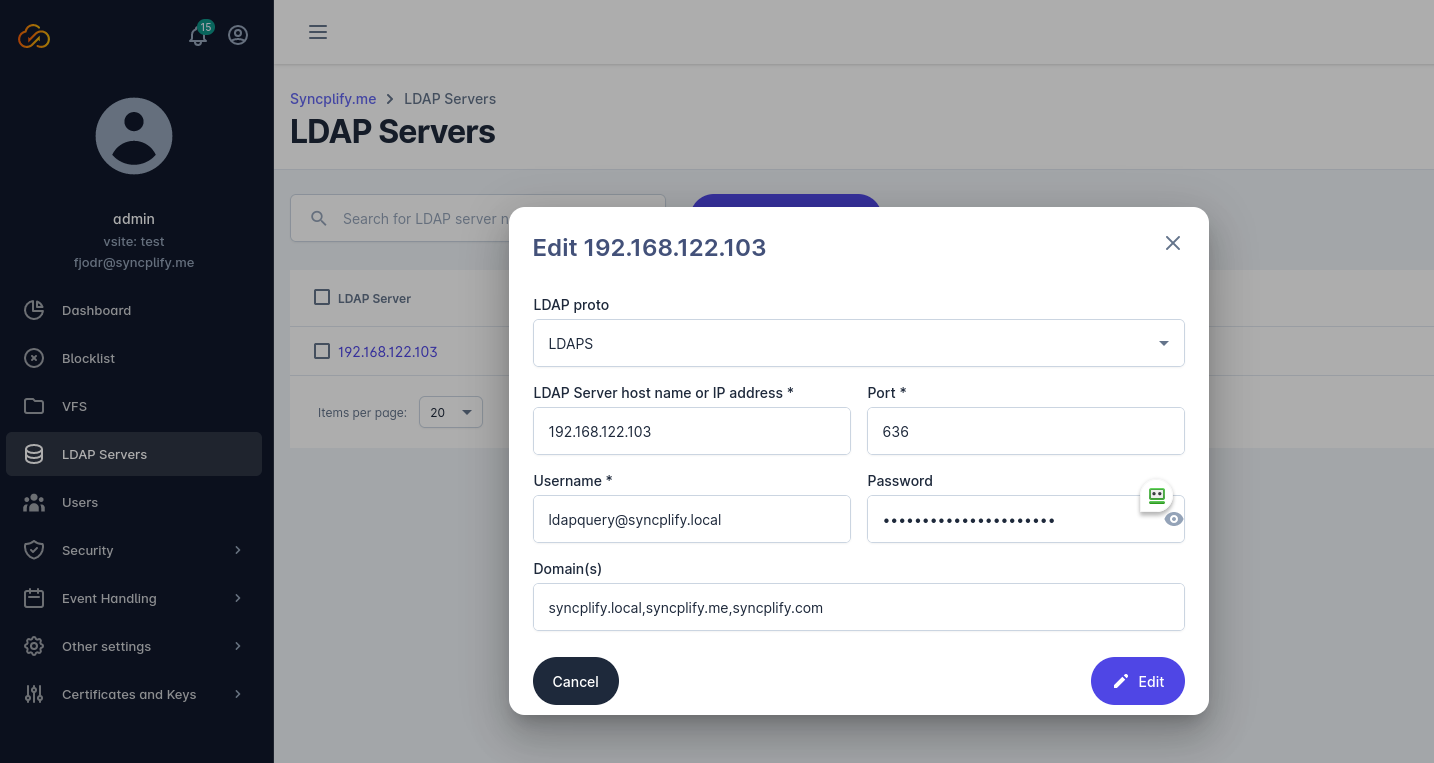Image resolution: width=1434 pixels, height=763 pixels.
Task: Expand the Other settings submenu chevron
Action: (238, 646)
